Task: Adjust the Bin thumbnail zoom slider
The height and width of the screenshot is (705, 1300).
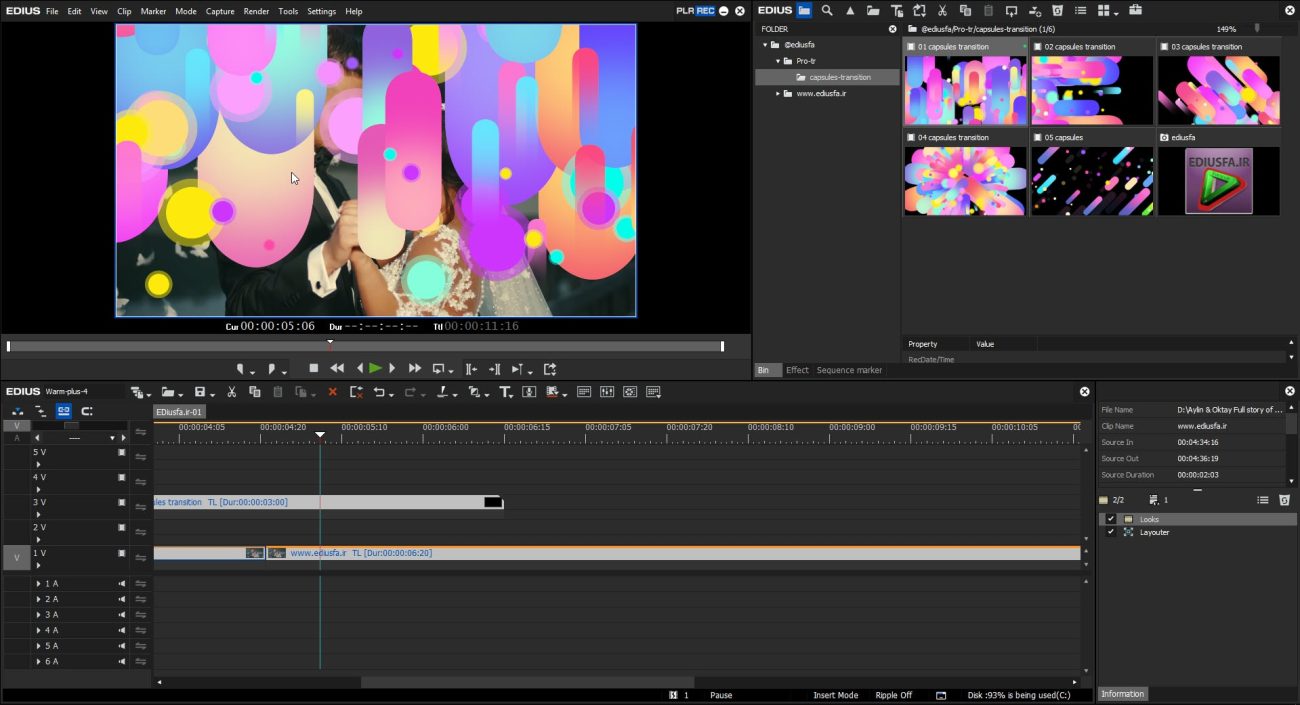Action: pos(1257,29)
